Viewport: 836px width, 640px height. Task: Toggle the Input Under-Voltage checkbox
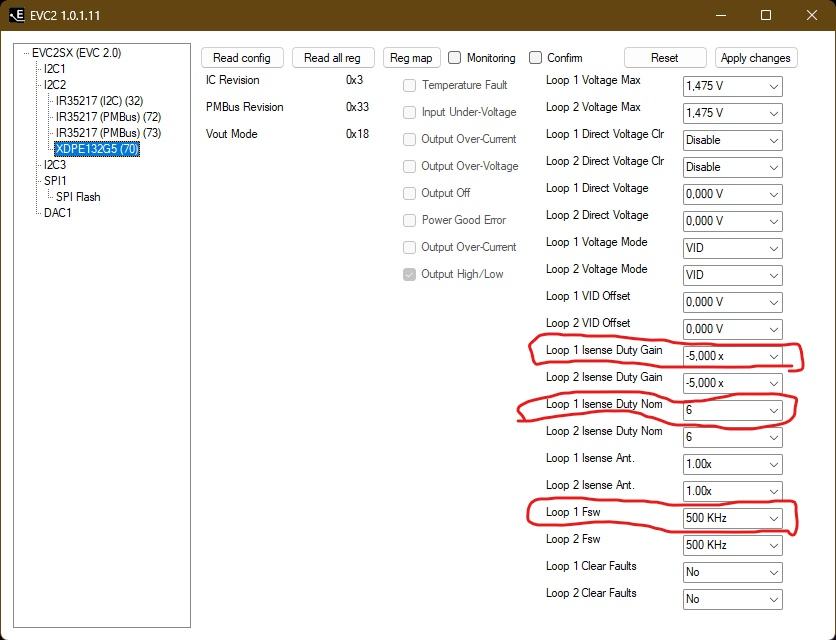[x=409, y=112]
